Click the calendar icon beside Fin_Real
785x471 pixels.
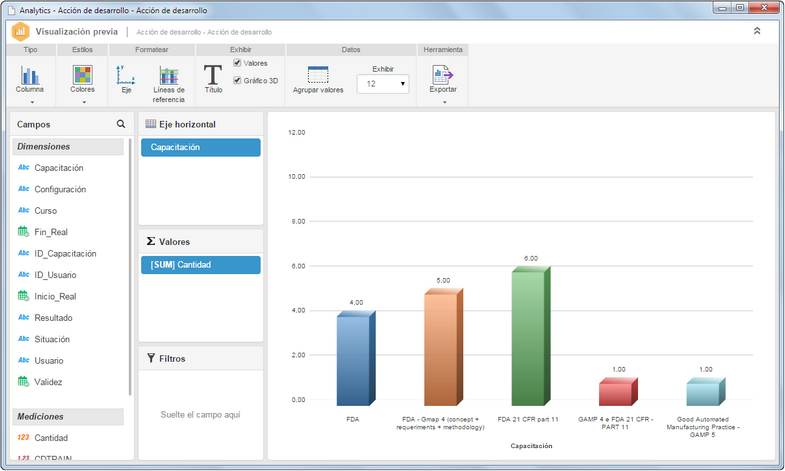tap(23, 232)
